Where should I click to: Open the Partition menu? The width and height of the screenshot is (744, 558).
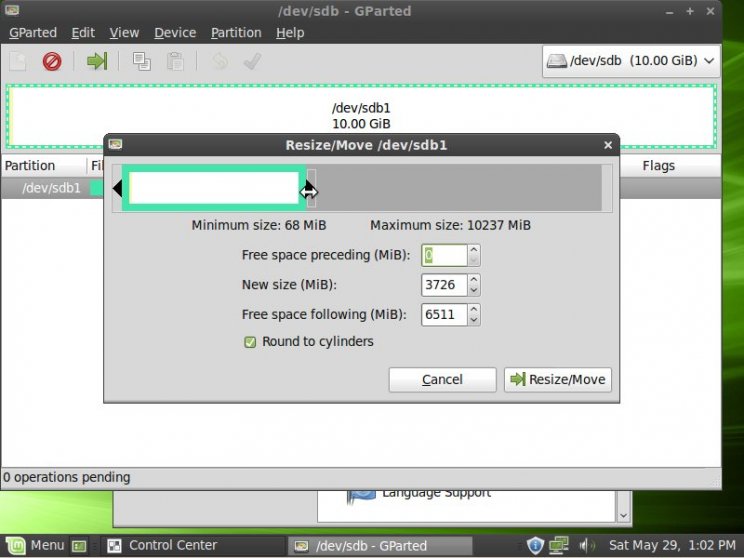(236, 33)
